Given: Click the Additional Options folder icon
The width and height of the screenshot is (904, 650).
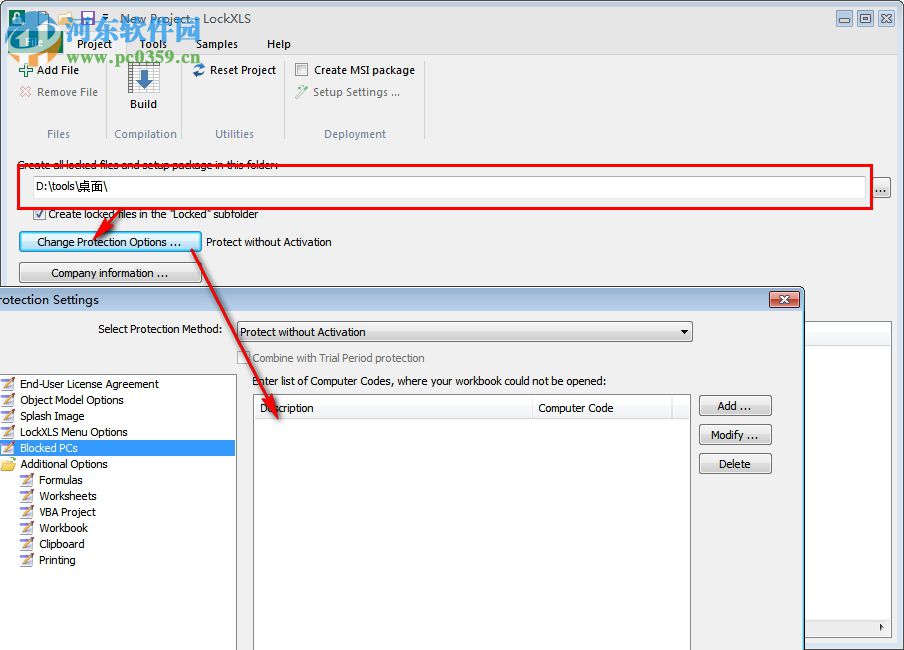Looking at the screenshot, I should 9,464.
